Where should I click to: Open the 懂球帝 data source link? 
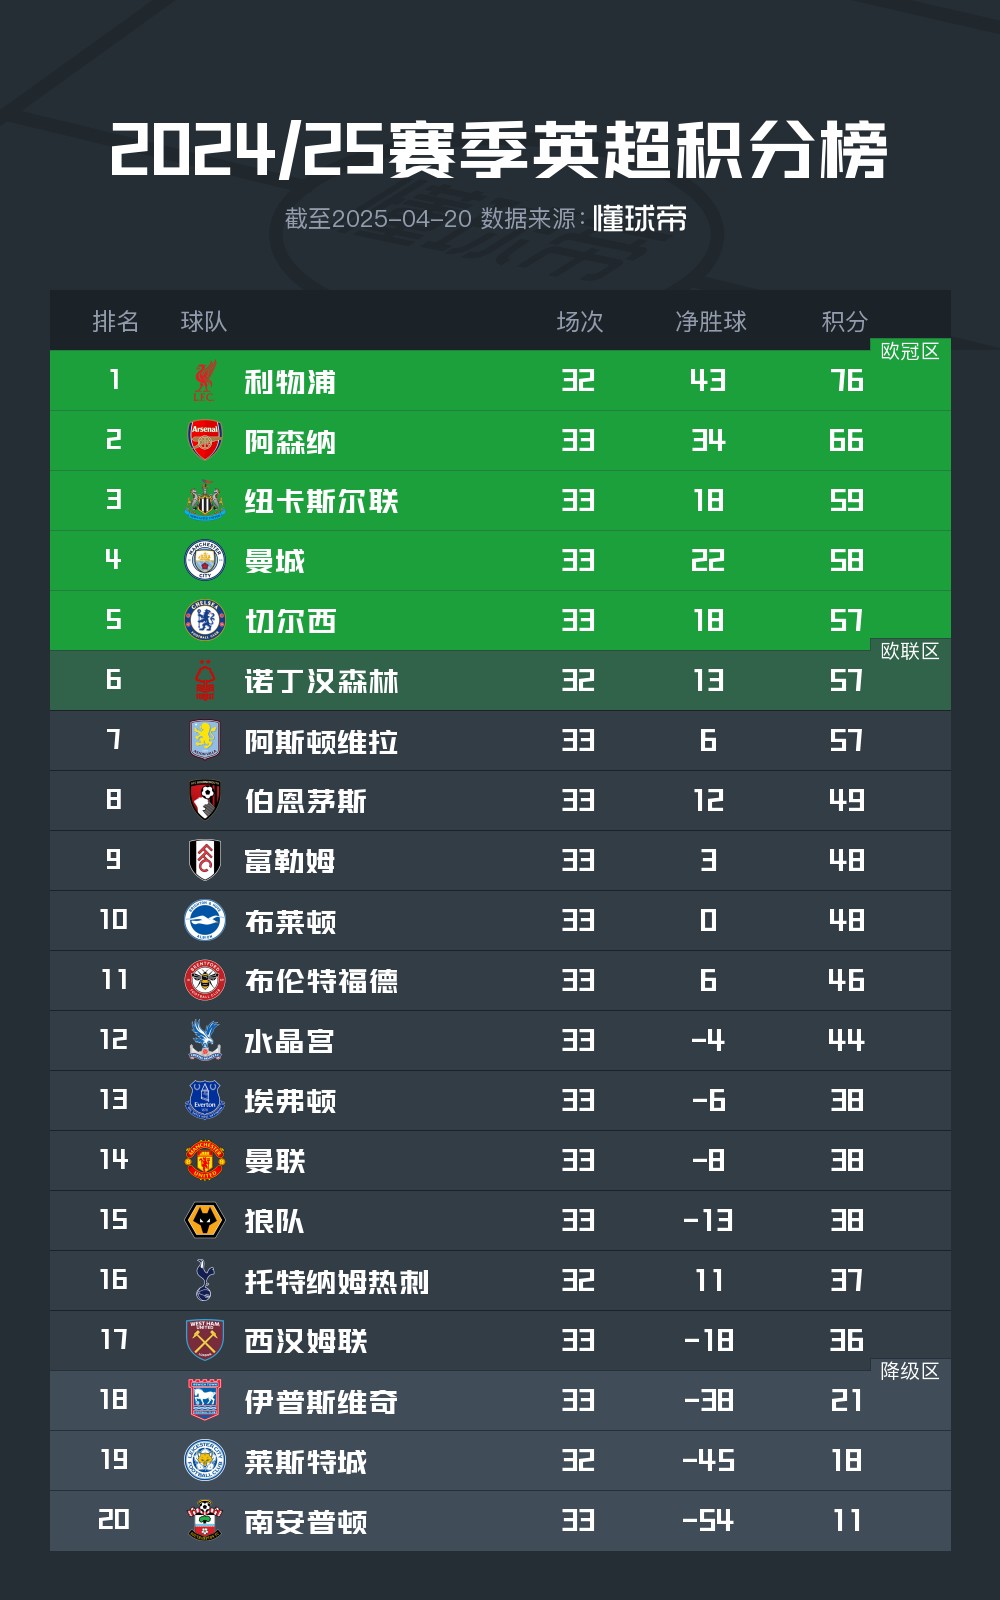pos(640,219)
